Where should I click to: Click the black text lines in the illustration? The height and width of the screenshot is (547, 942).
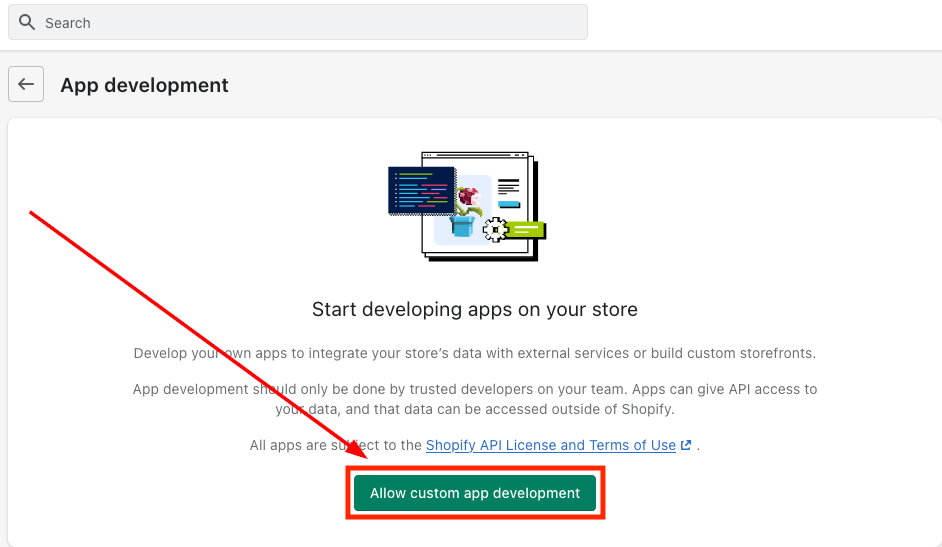click(509, 187)
